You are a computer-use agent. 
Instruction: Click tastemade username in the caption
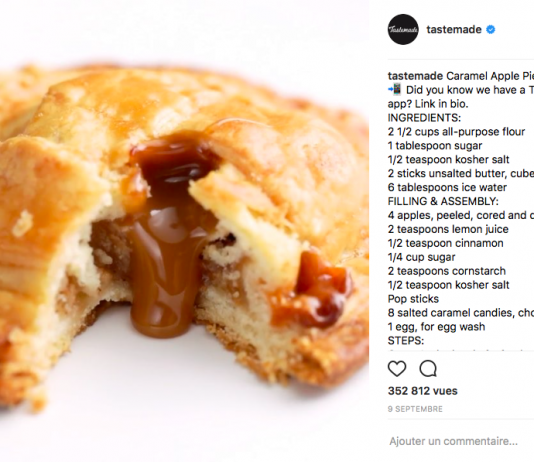coord(415,76)
